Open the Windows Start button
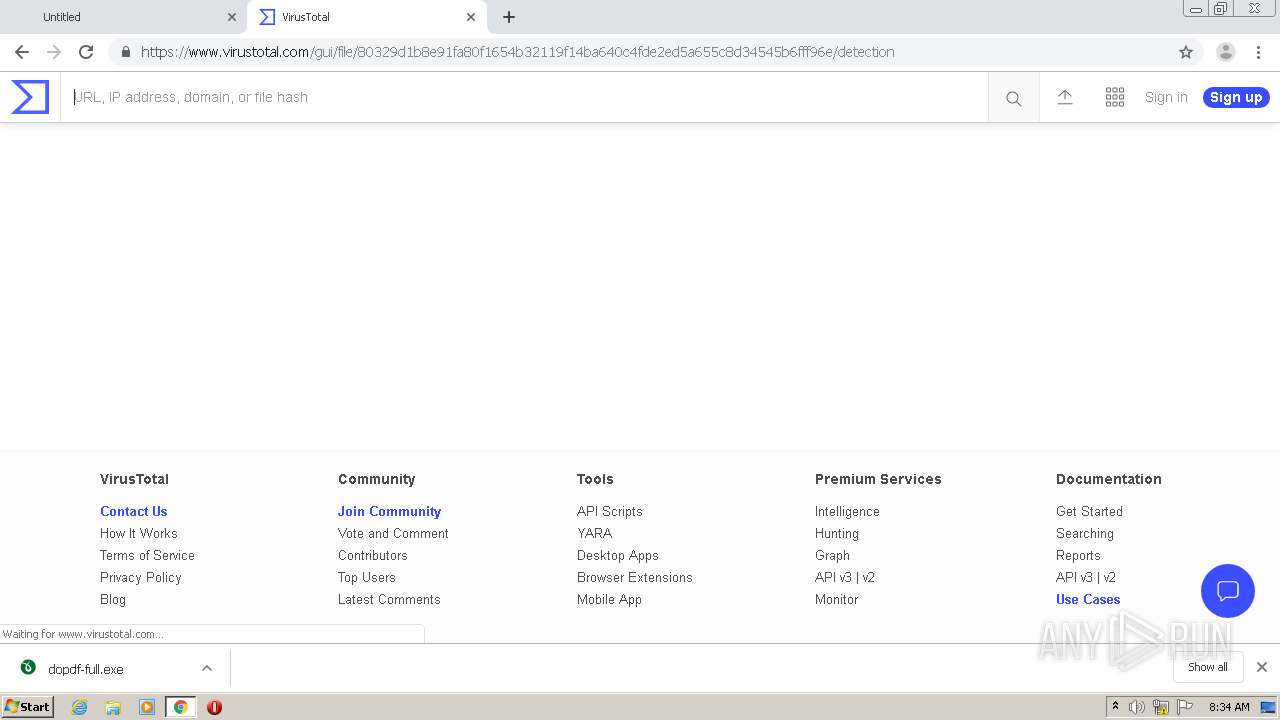Viewport: 1280px width, 720px height. pyautogui.click(x=28, y=707)
